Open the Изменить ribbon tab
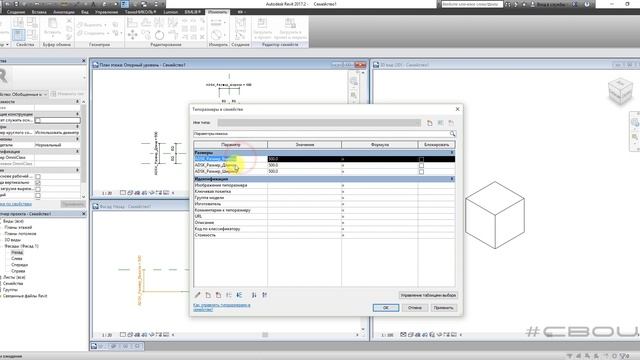Viewport: 640px width, 360px height. pos(218,12)
